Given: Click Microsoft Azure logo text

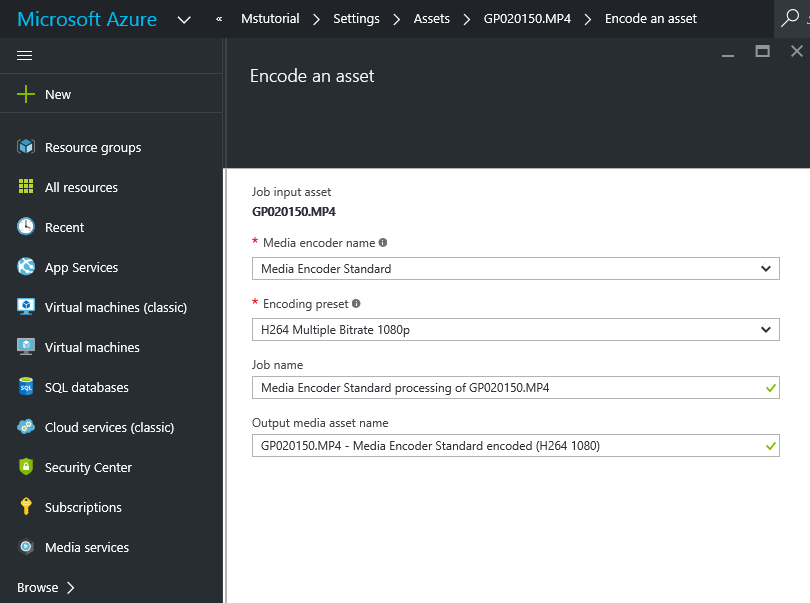Looking at the screenshot, I should (x=87, y=19).
